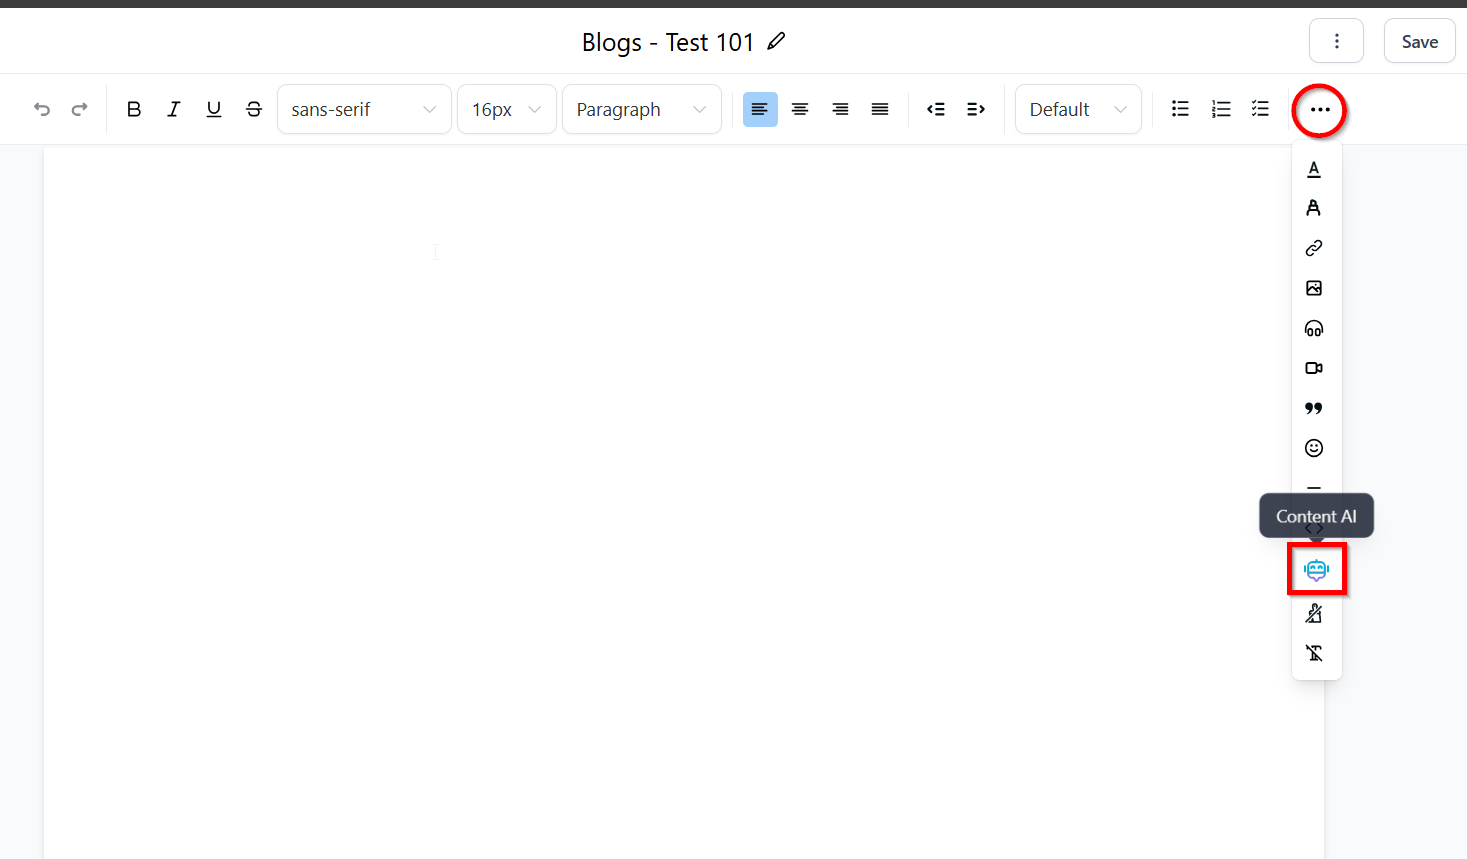Viewport: 1467px width, 859px height.
Task: Insert a numbered list
Action: pyautogui.click(x=1220, y=109)
